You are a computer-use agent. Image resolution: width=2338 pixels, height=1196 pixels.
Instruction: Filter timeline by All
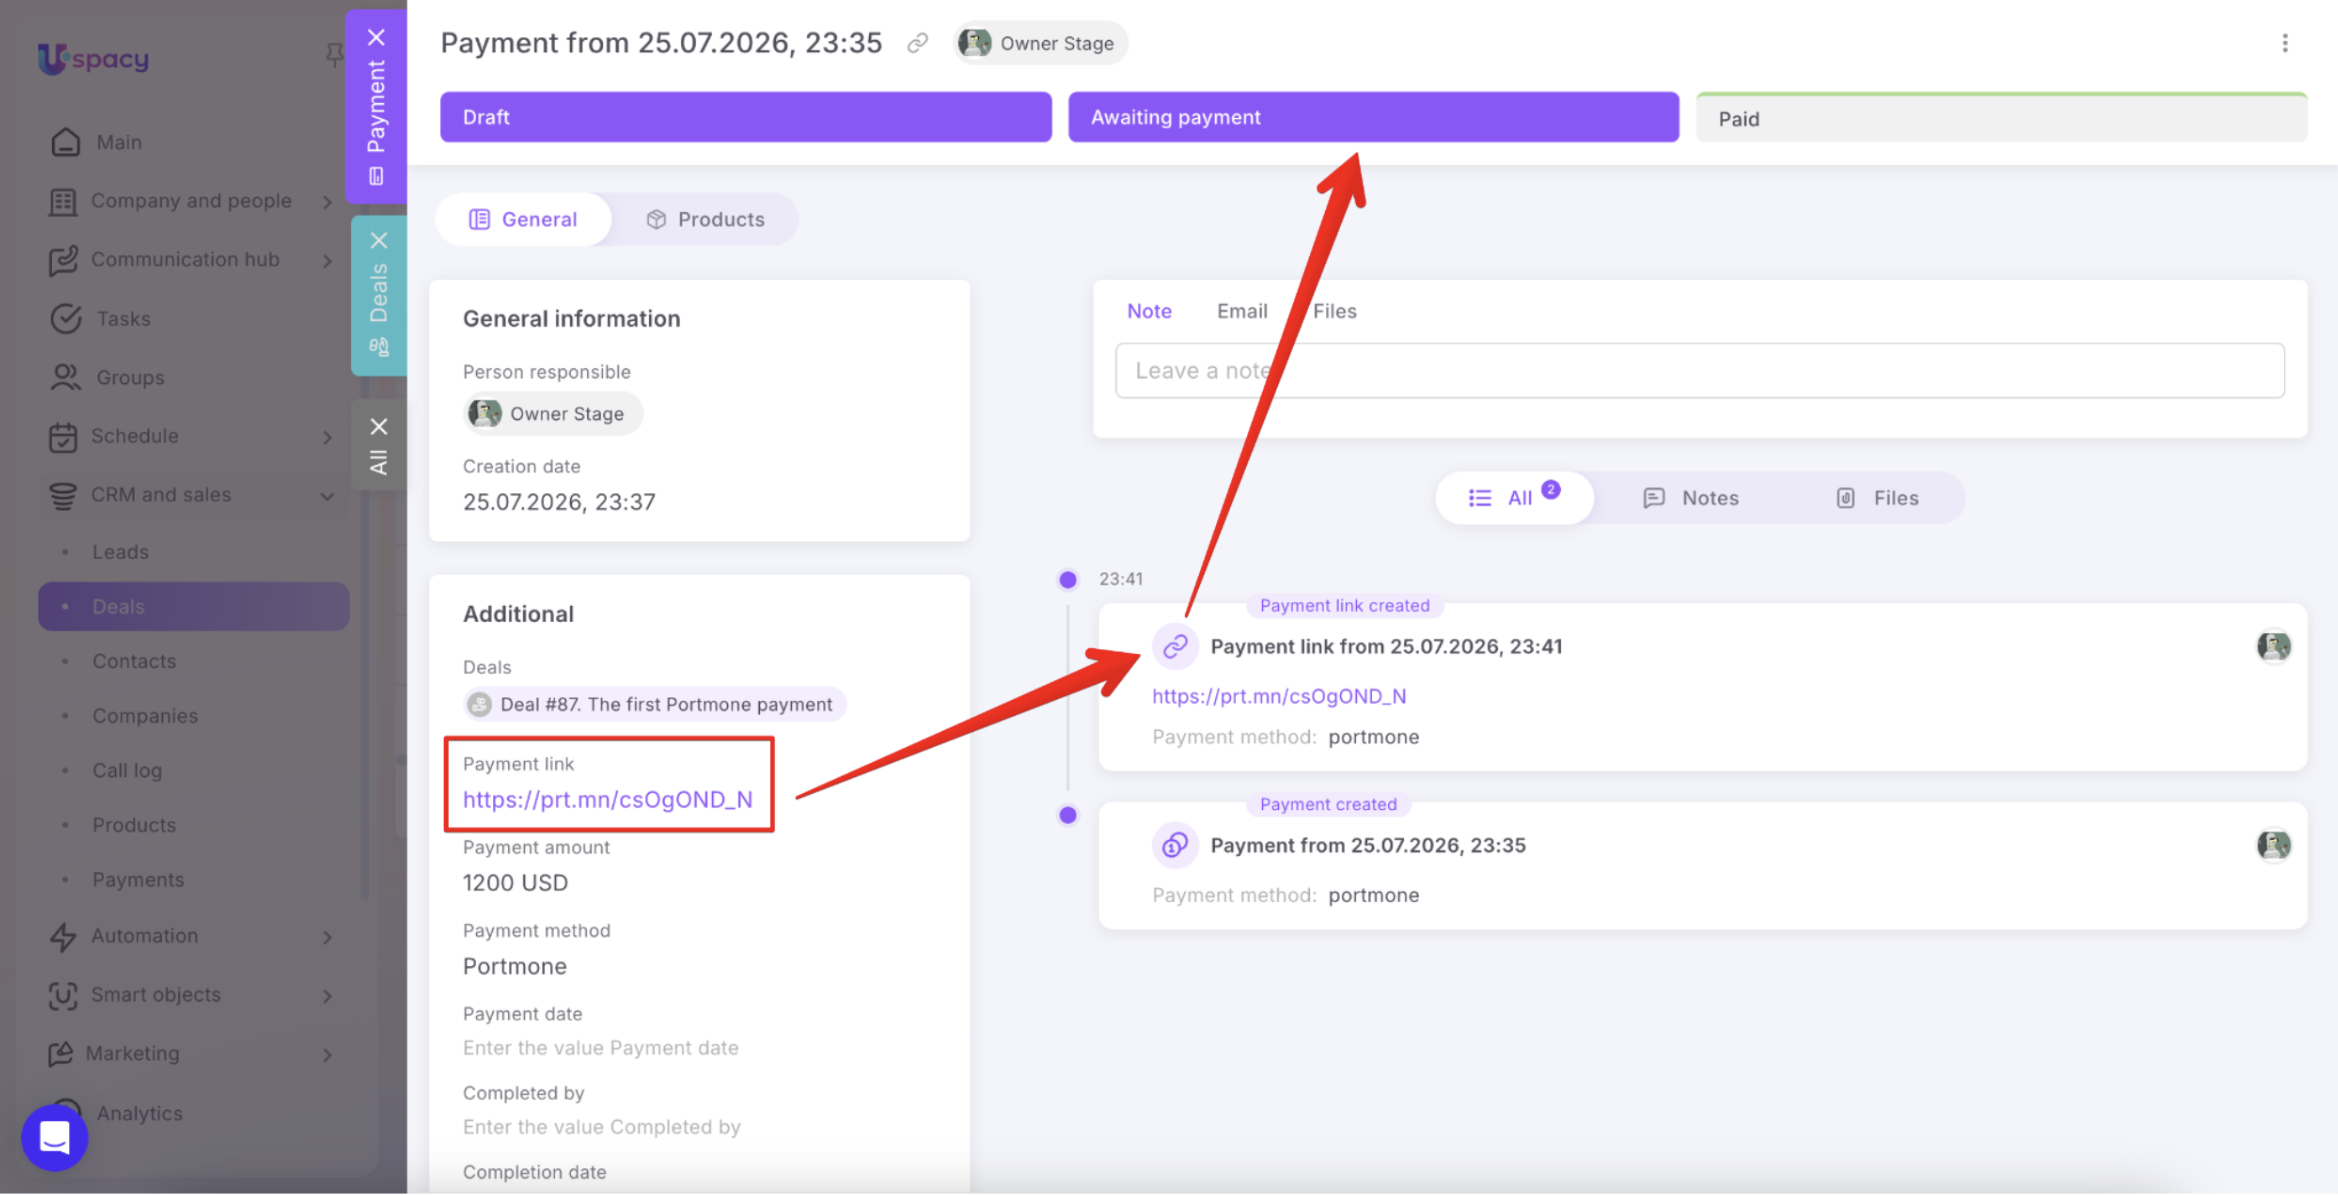[x=1514, y=498]
